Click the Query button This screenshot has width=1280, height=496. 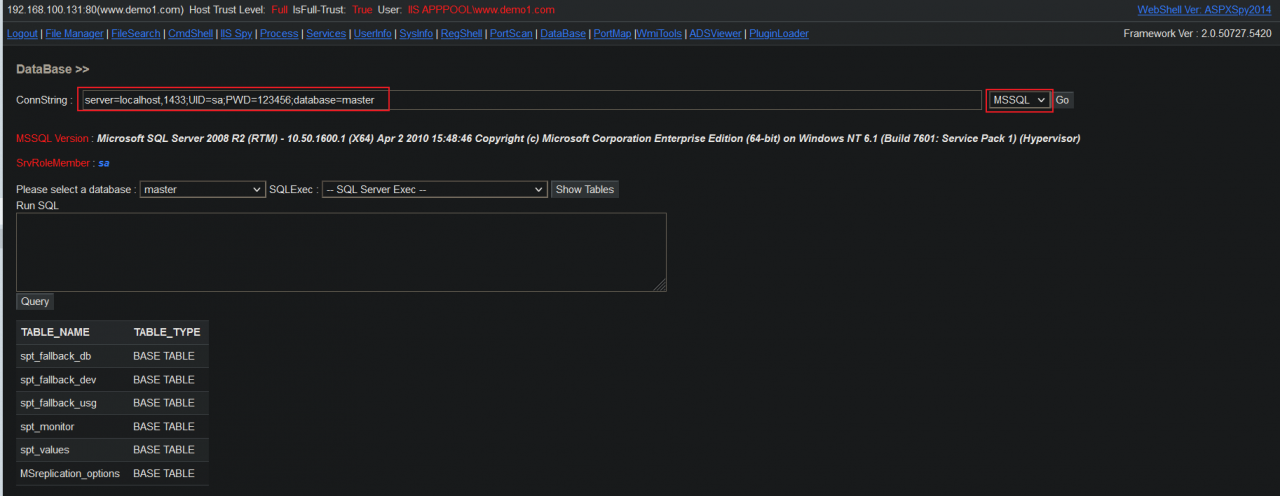35,301
